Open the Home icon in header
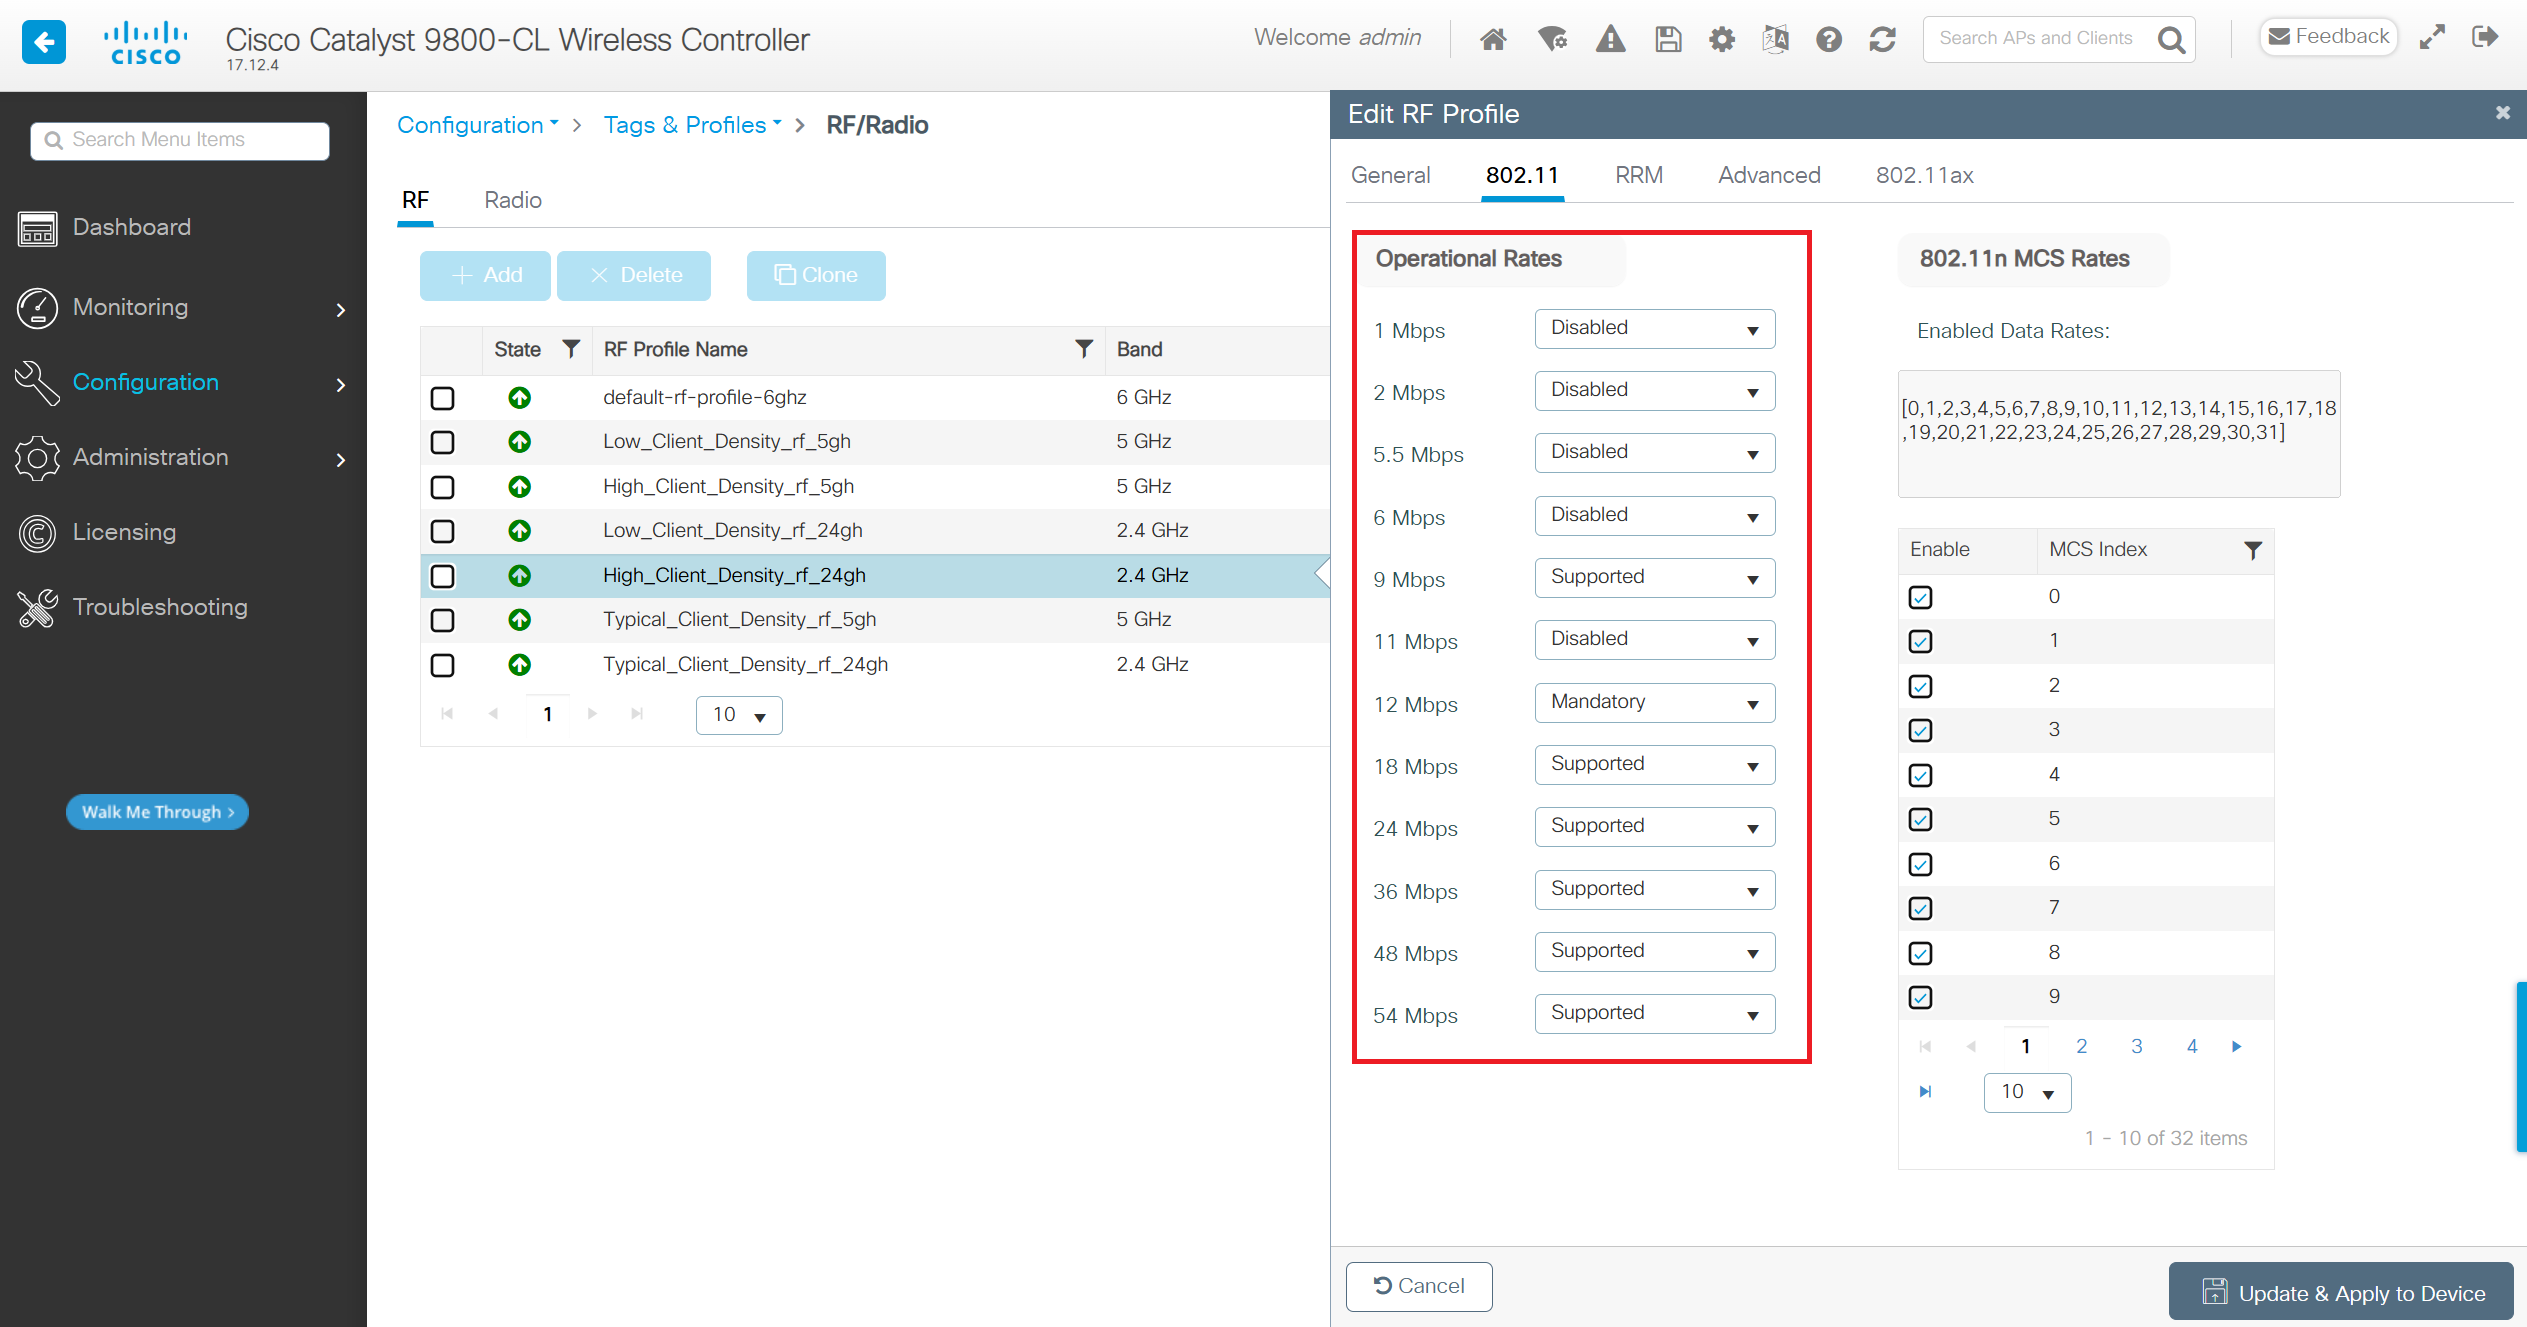2527x1327 pixels. [x=1493, y=39]
